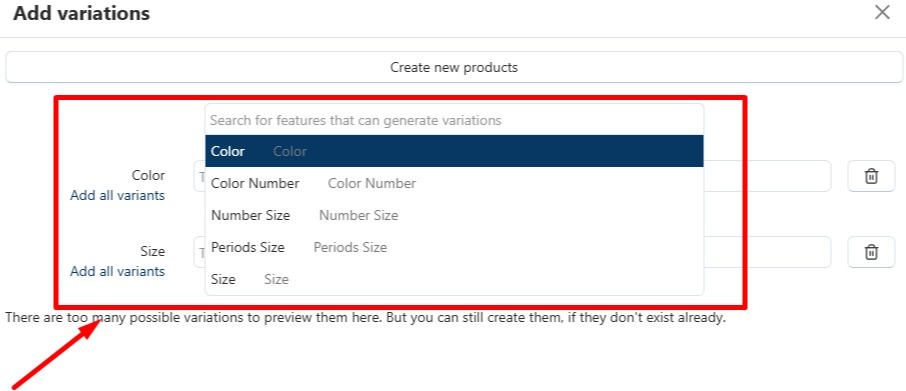
Task: Click the Add variations dialog title
Action: pyautogui.click(x=81, y=13)
